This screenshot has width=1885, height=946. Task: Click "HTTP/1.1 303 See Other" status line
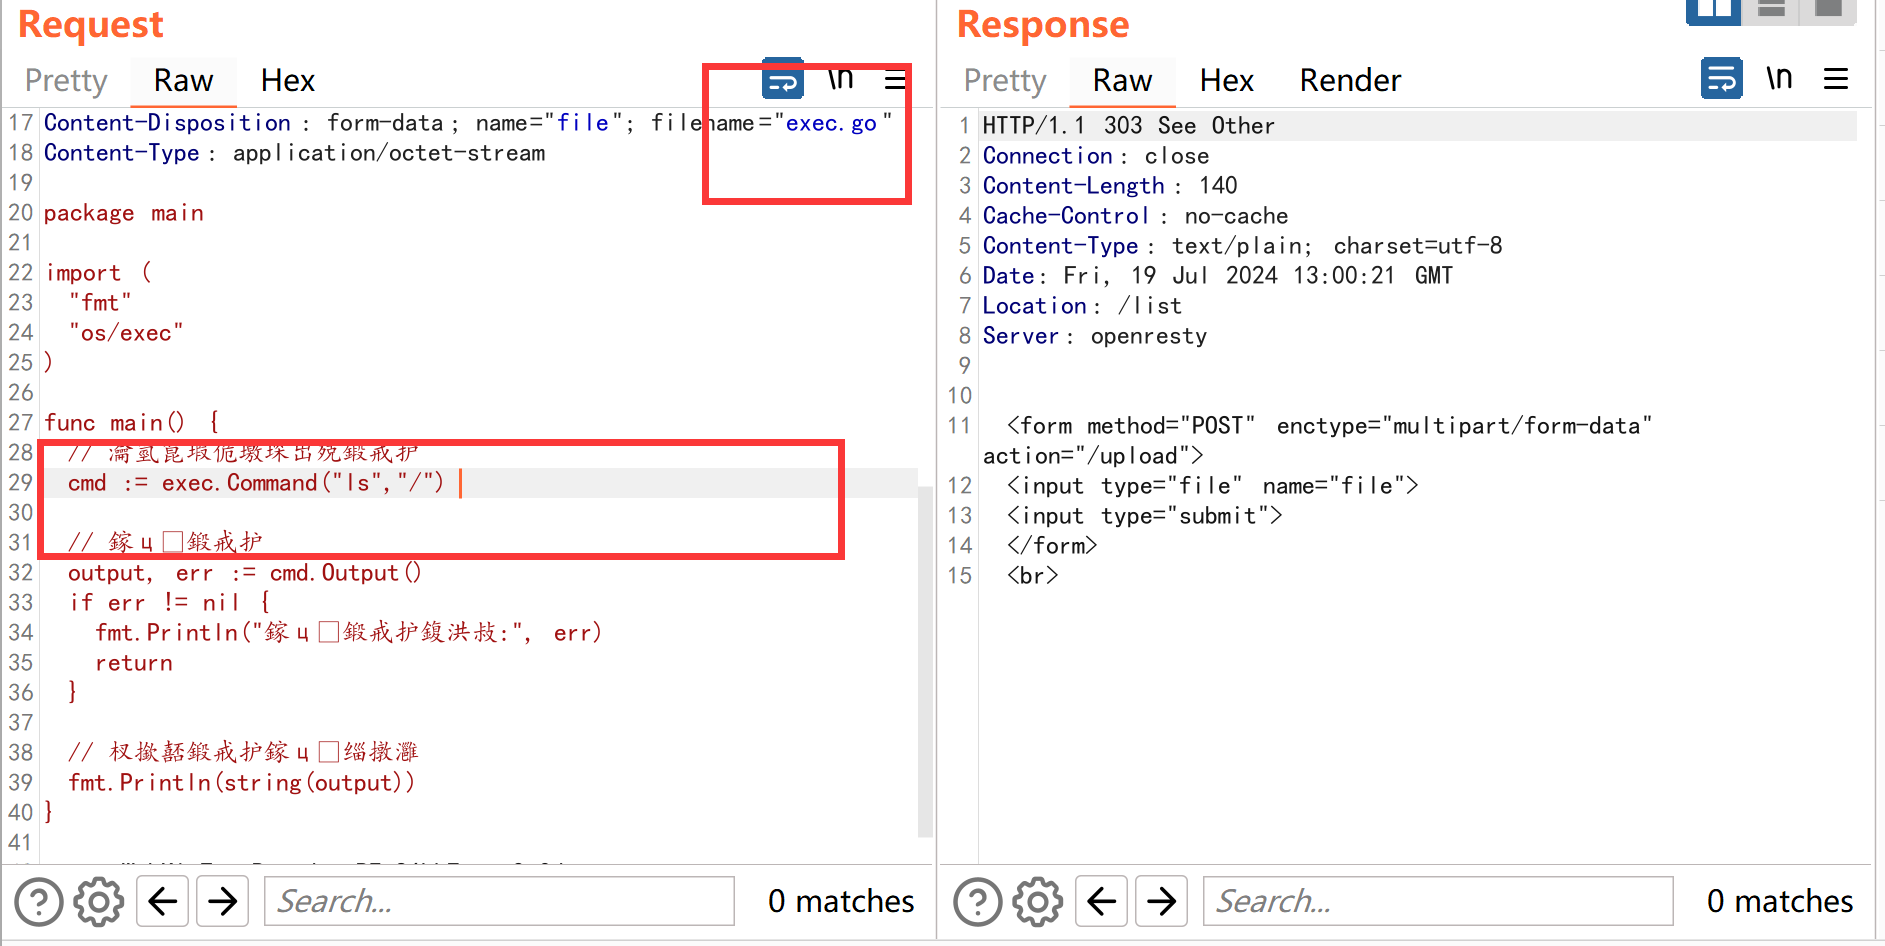pos(1129,126)
